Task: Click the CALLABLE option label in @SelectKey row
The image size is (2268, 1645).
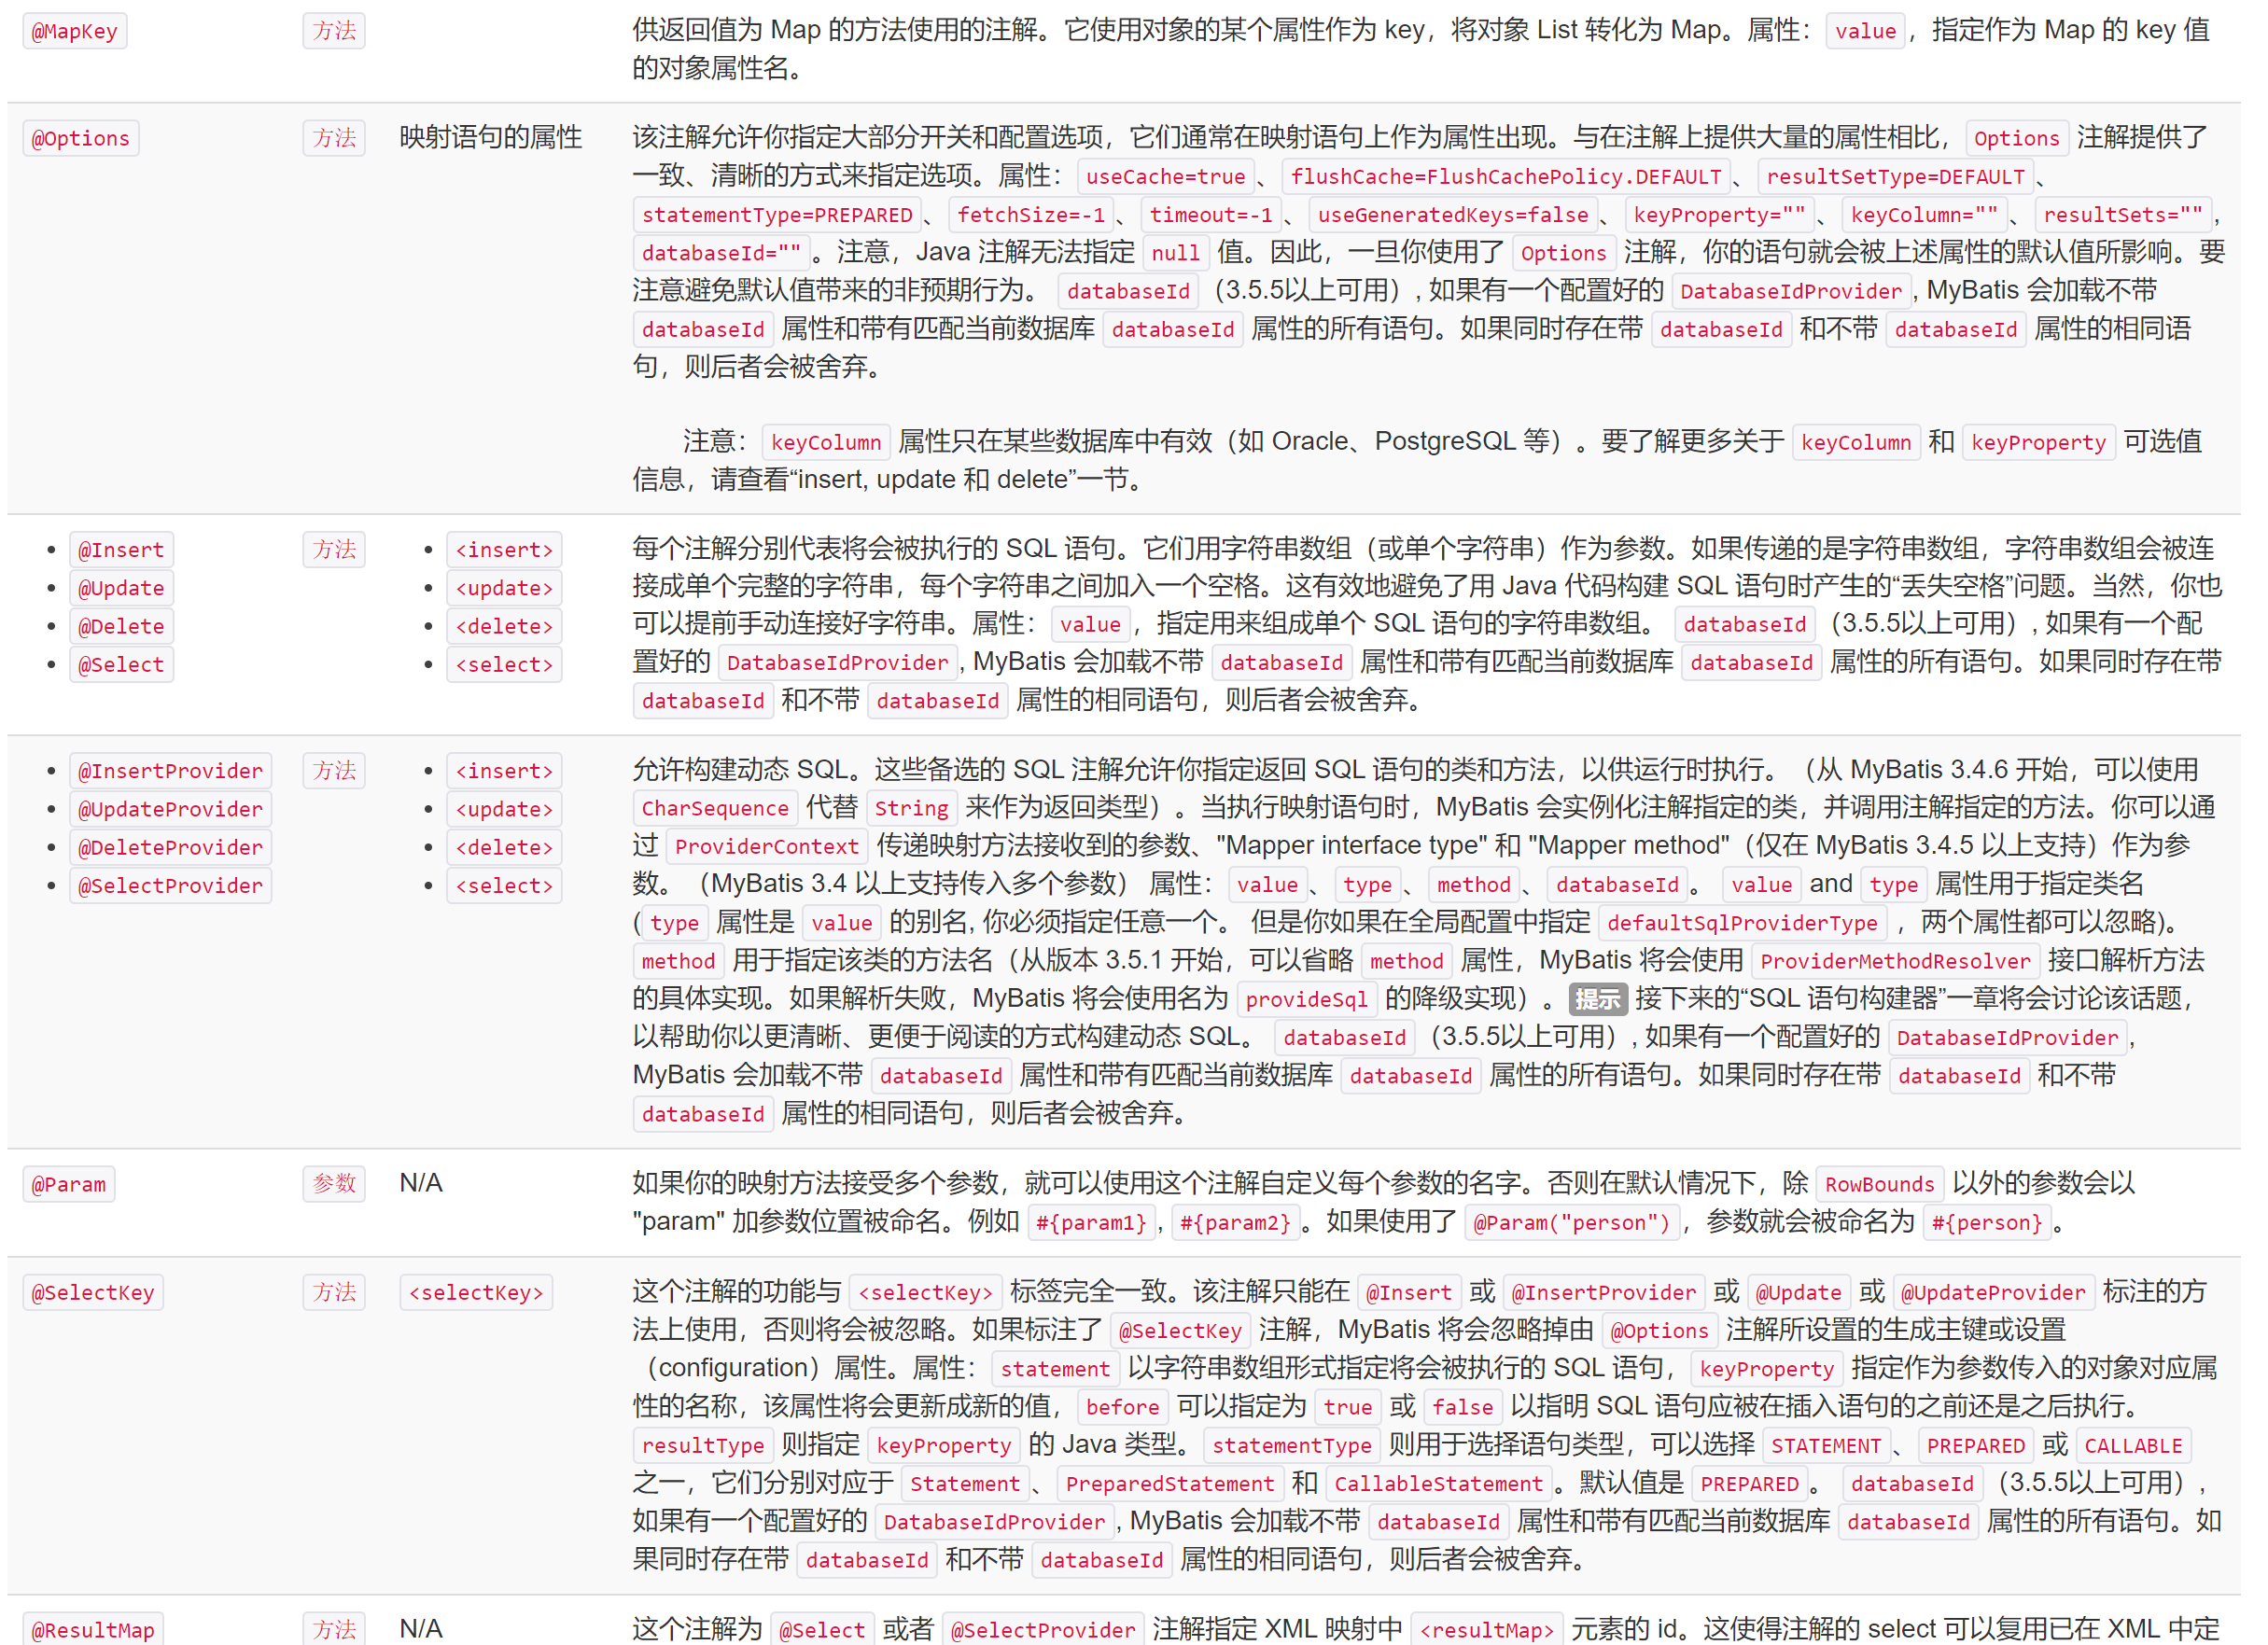Action: pos(2134,1445)
